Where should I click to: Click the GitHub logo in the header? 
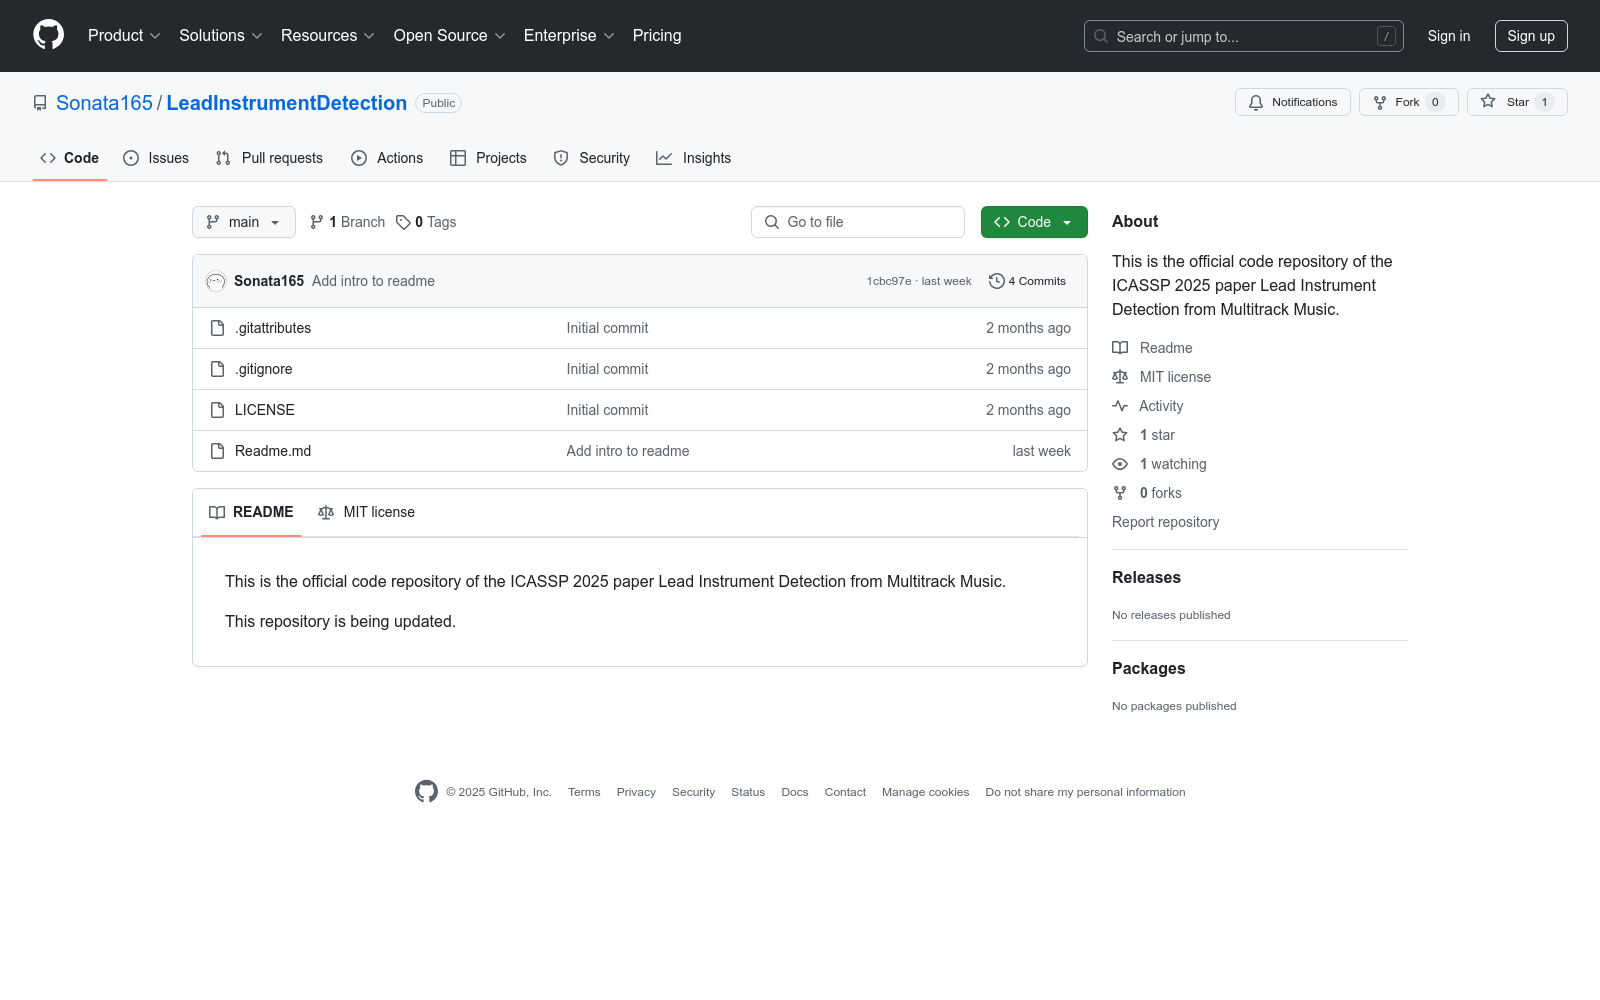tap(48, 35)
